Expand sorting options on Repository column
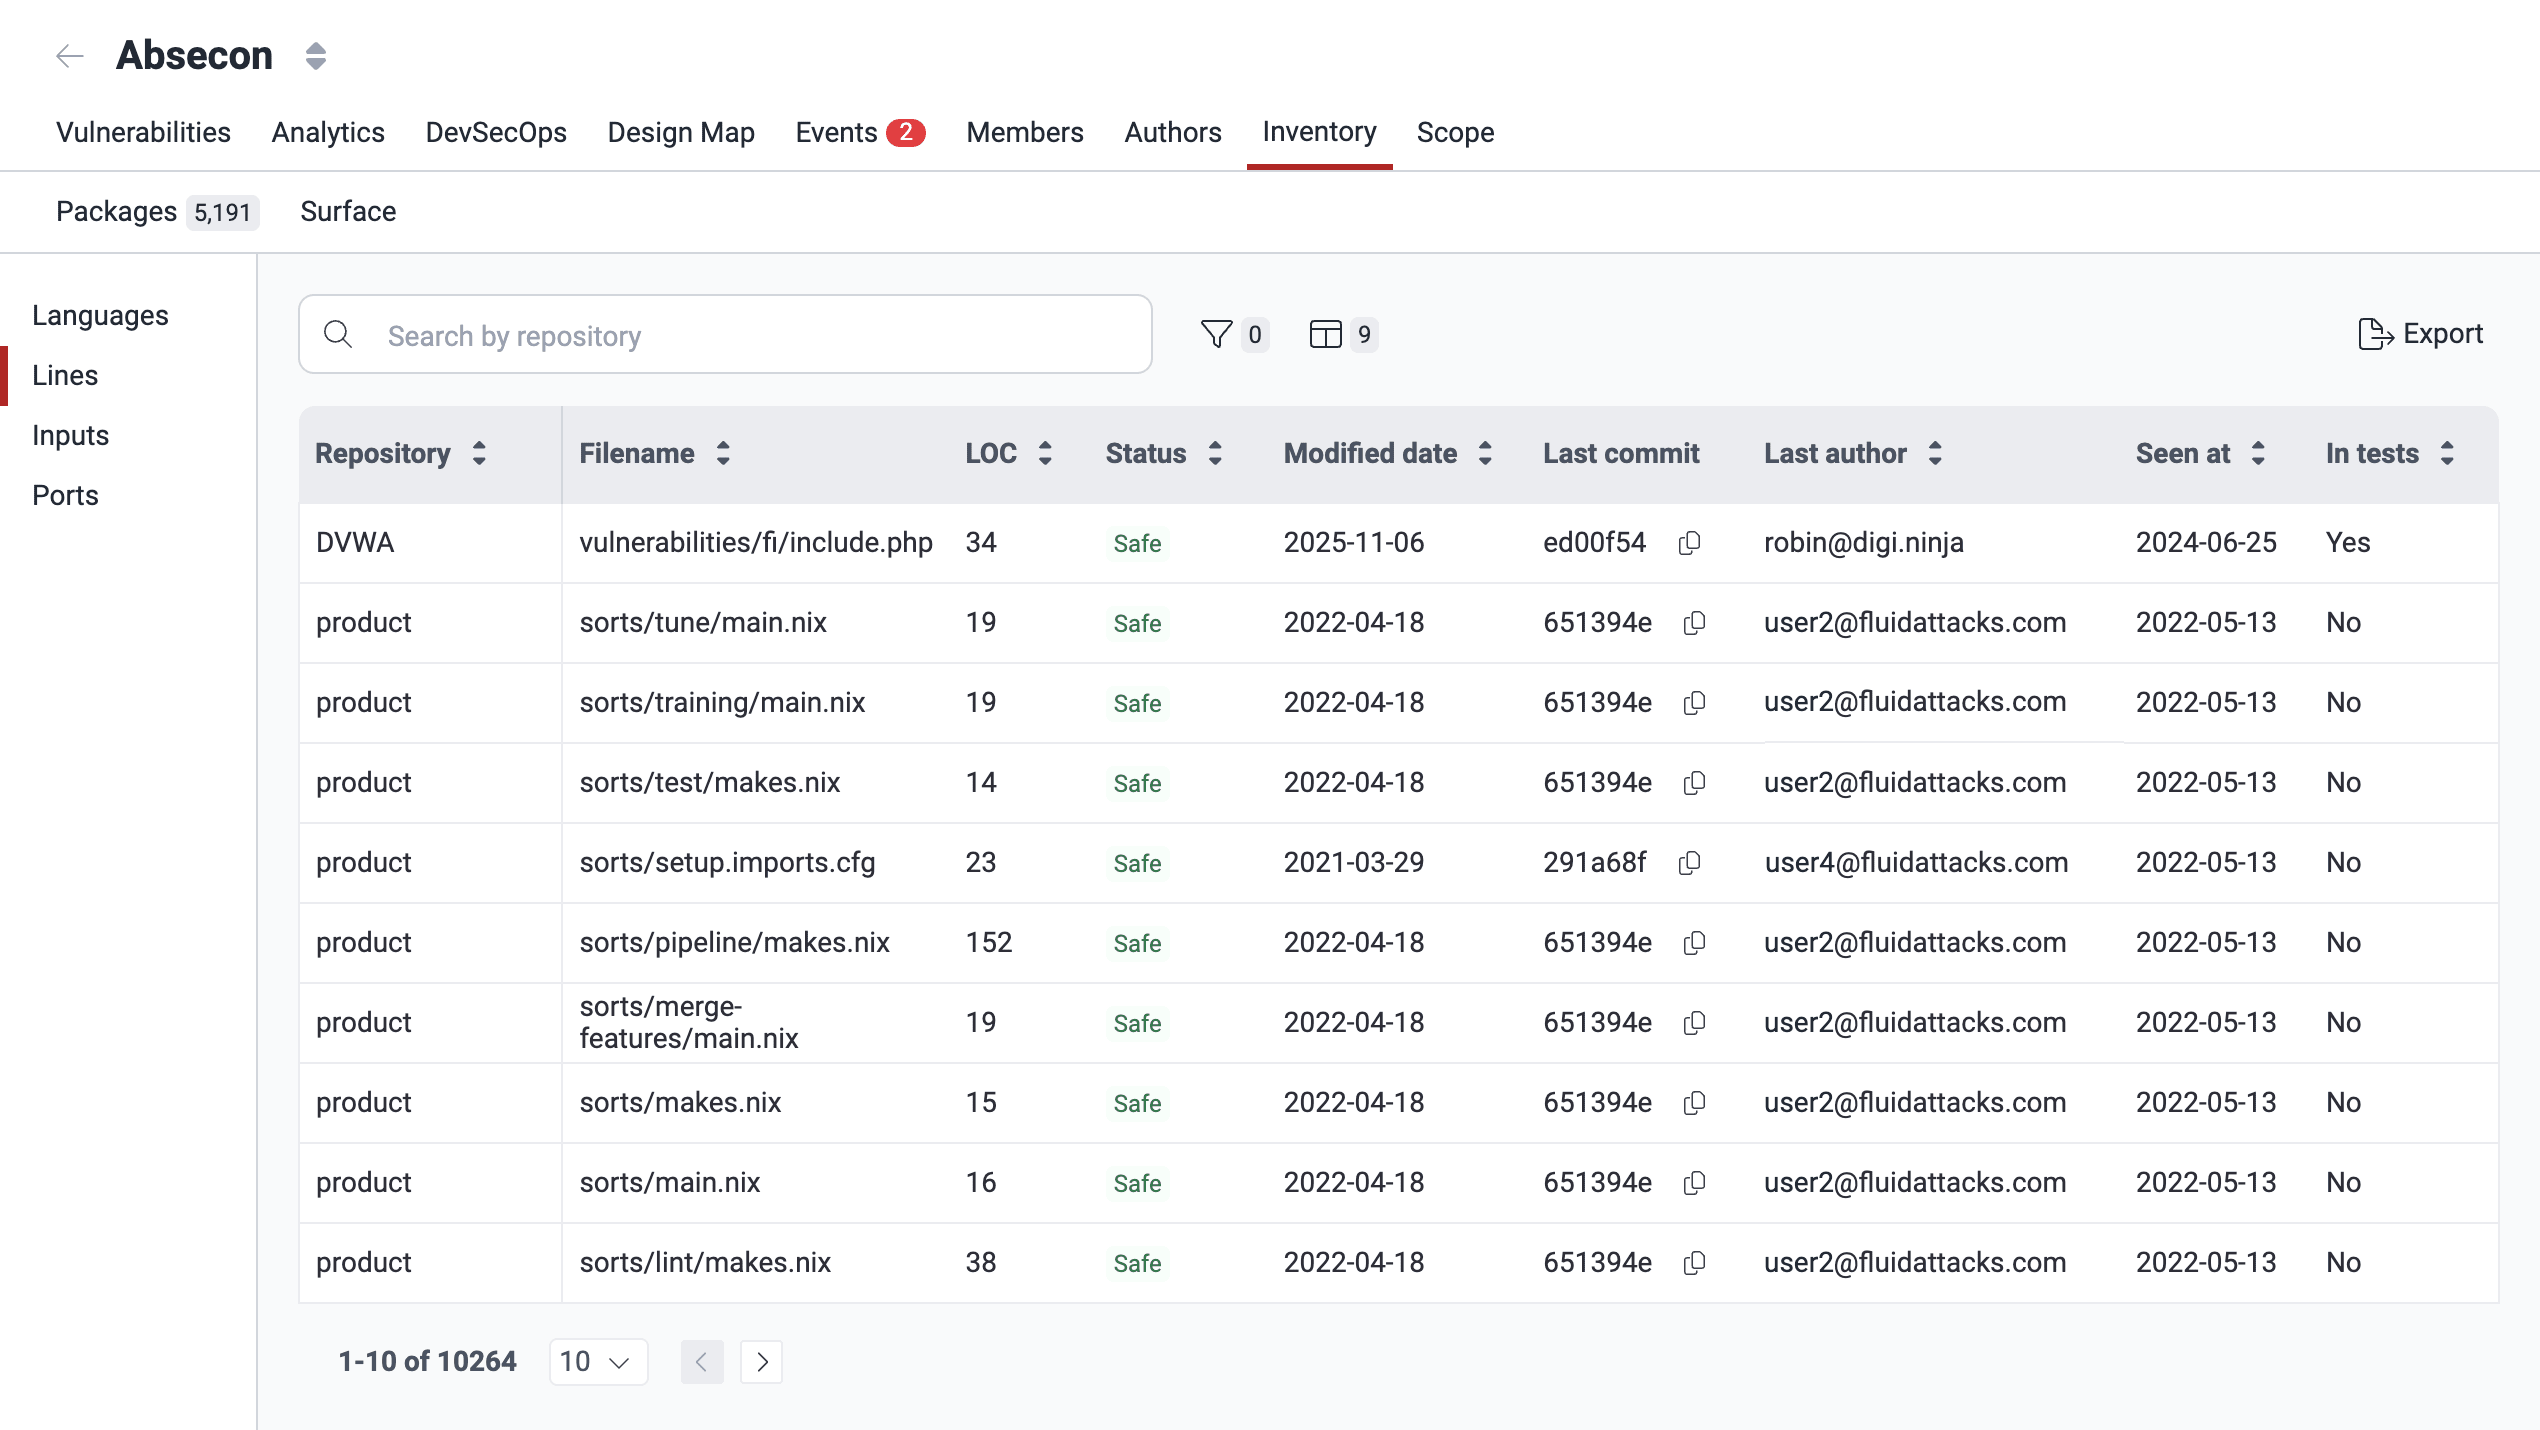This screenshot has width=2540, height=1430. point(480,453)
